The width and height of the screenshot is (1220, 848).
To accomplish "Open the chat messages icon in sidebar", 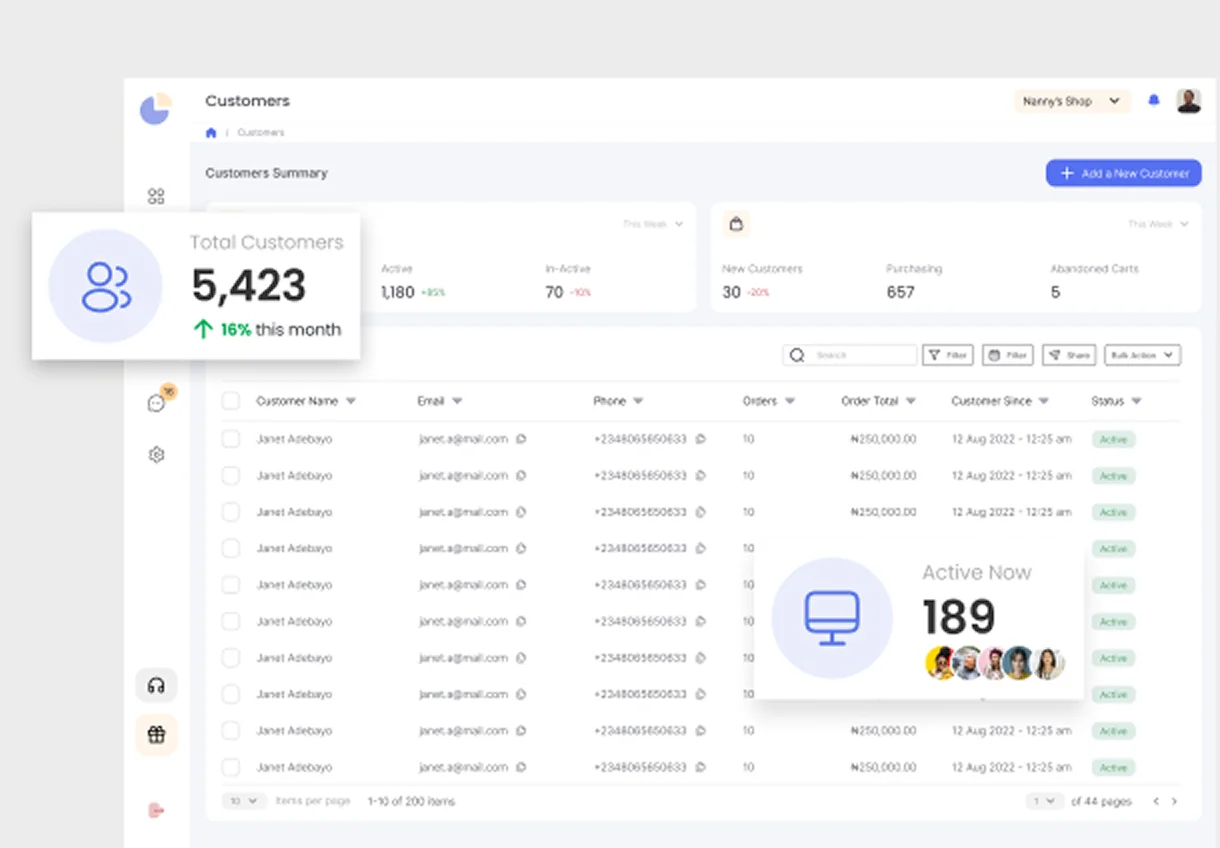I will (155, 403).
